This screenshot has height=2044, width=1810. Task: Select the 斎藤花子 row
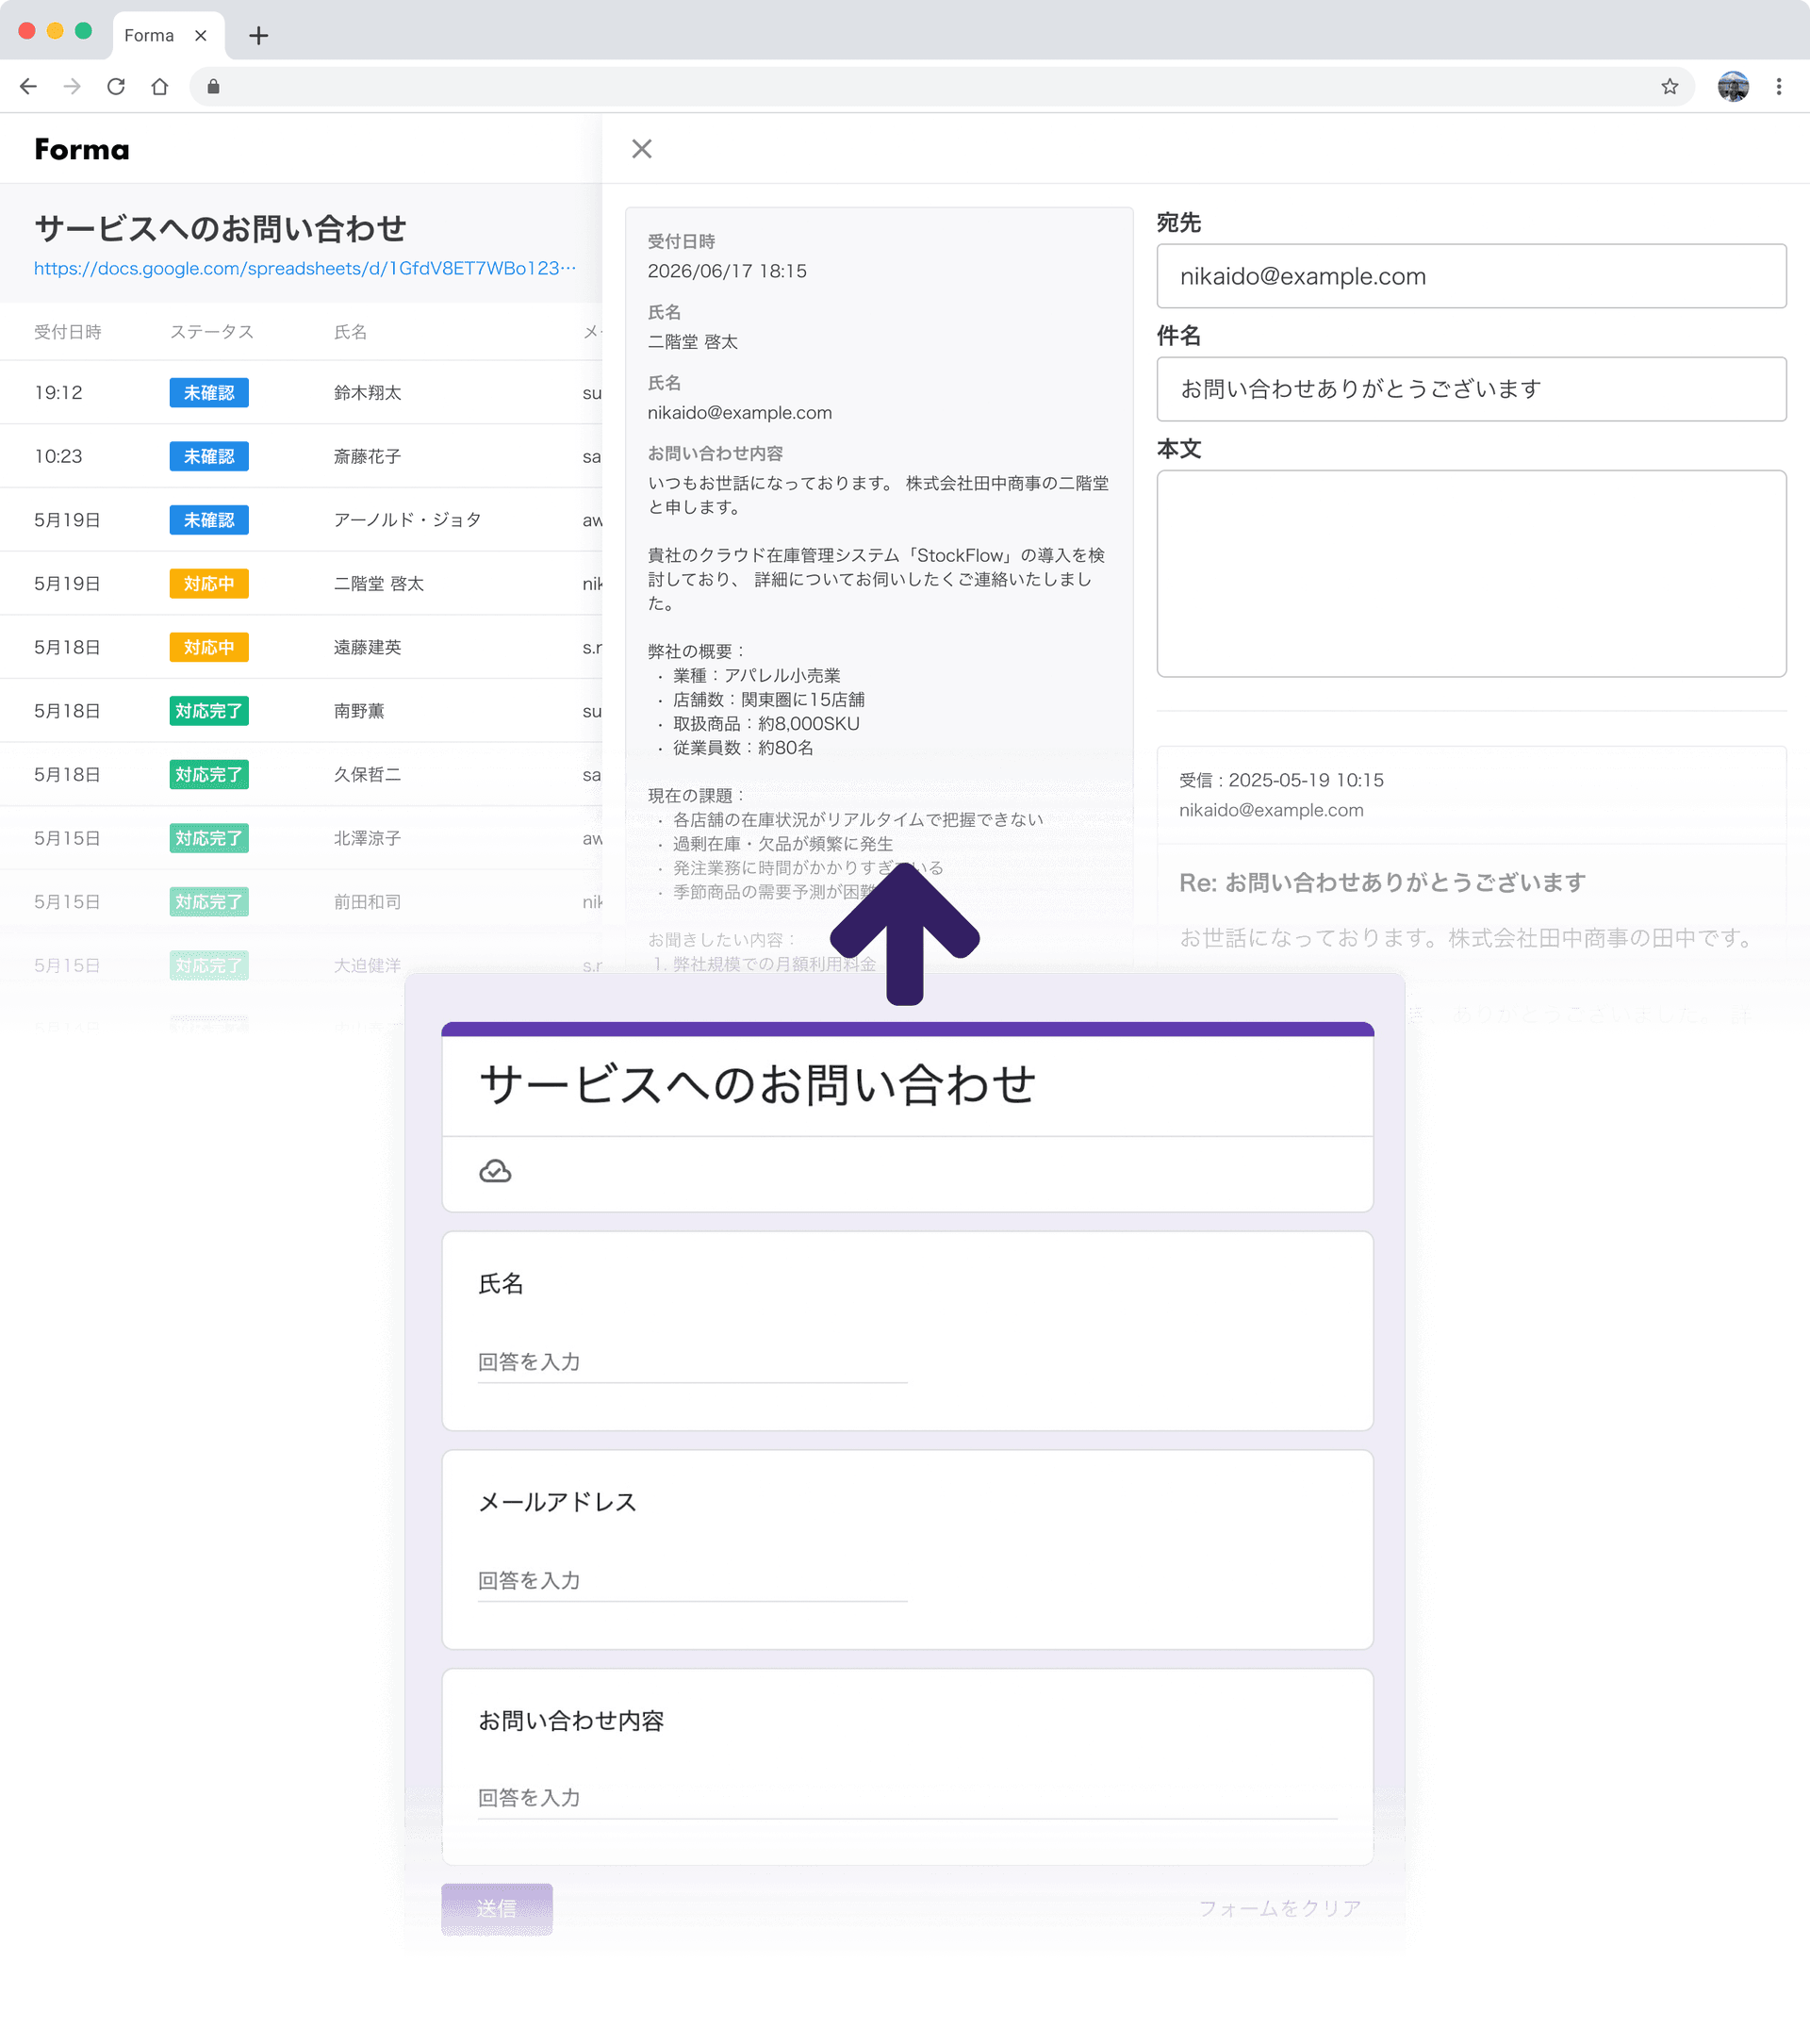pos(301,457)
